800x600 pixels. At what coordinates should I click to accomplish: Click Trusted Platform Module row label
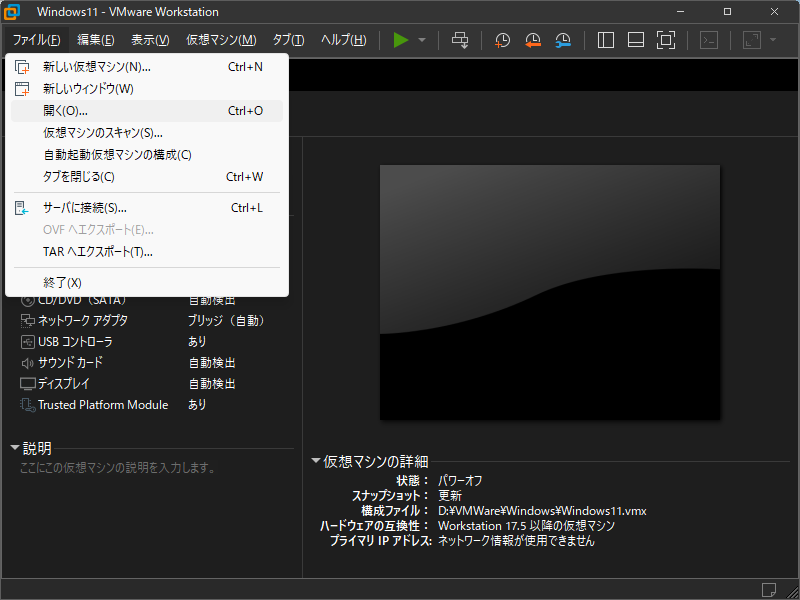pos(103,405)
